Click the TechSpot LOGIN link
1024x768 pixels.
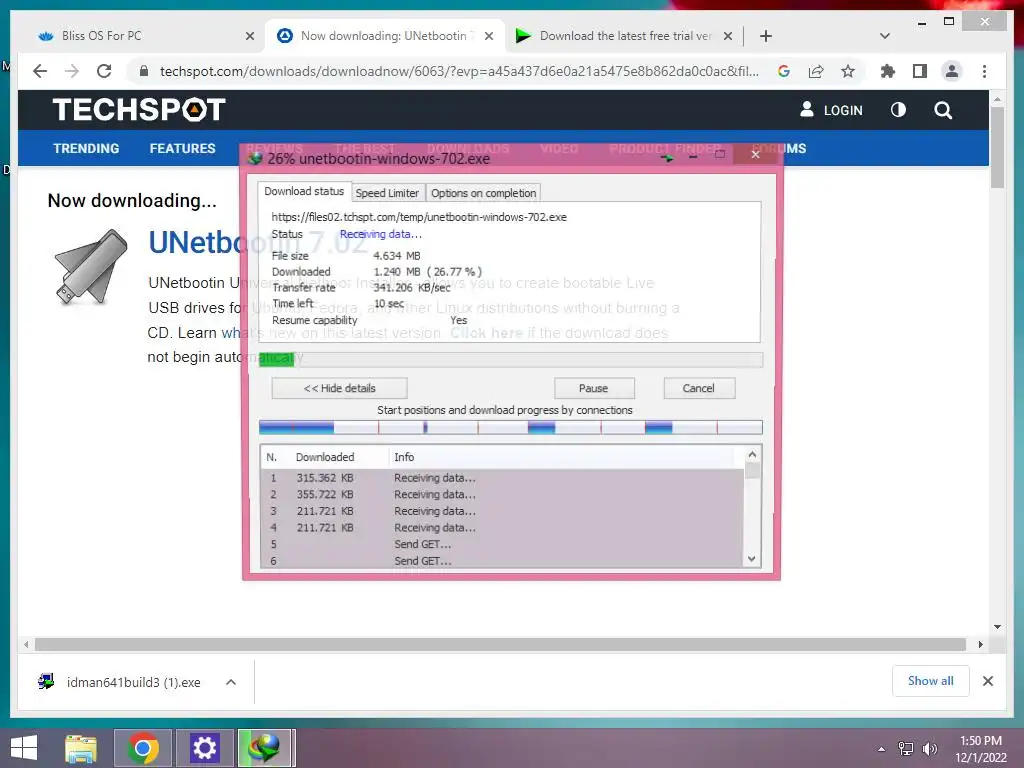coord(831,110)
